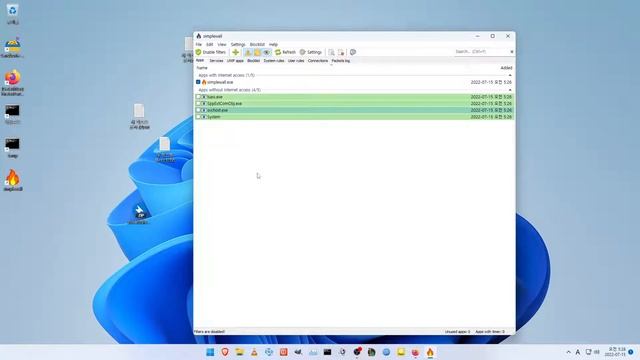Open the Help menu

pos(273,44)
